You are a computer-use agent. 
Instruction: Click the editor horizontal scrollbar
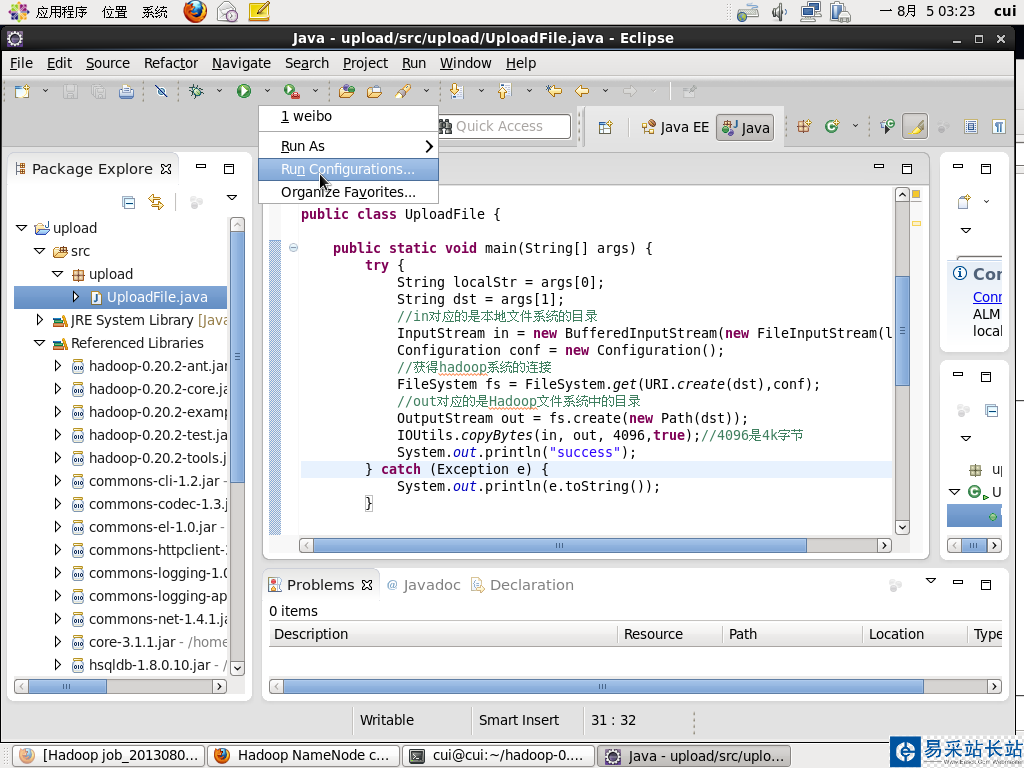click(x=559, y=546)
